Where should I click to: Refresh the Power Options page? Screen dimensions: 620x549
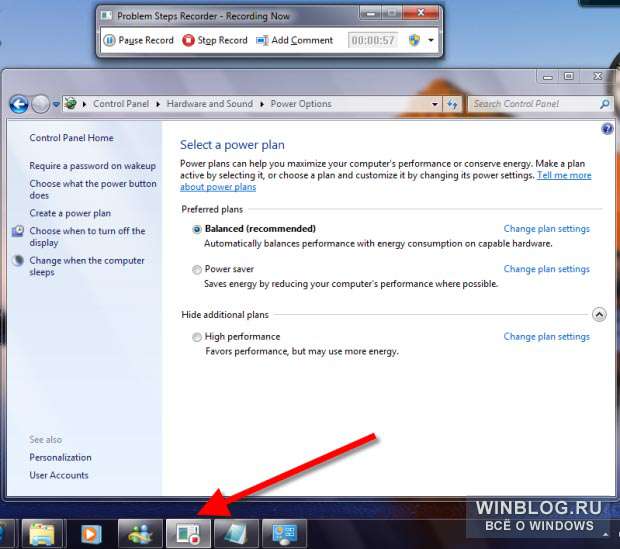(452, 104)
